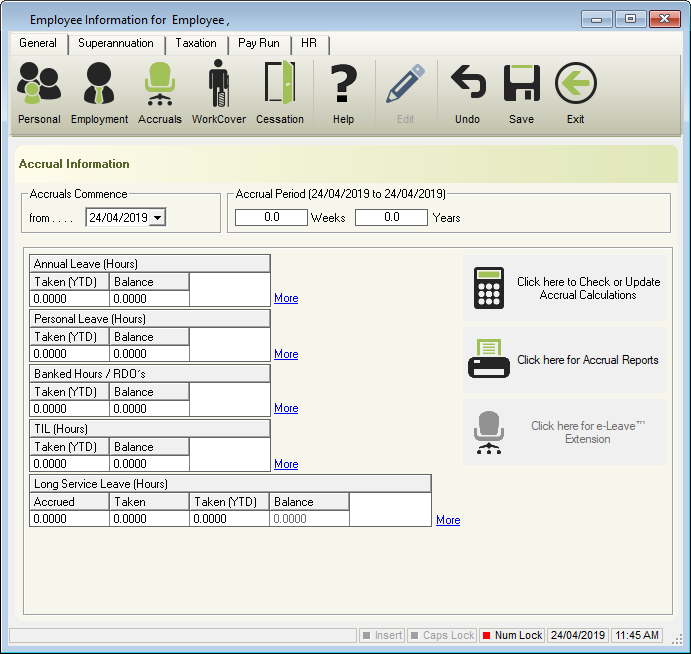This screenshot has height=654, width=691.
Task: Undo changes with the Undo arrow
Action: point(467,93)
